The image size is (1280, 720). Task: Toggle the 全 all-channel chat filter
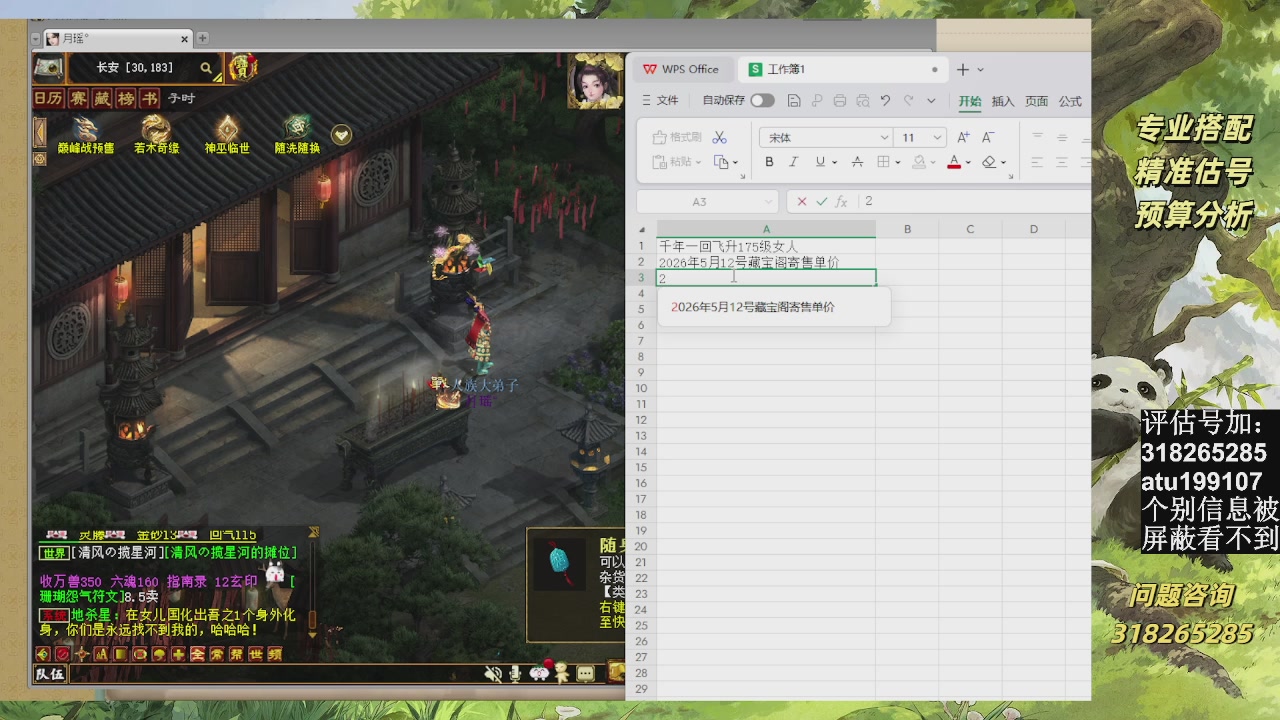(x=197, y=654)
